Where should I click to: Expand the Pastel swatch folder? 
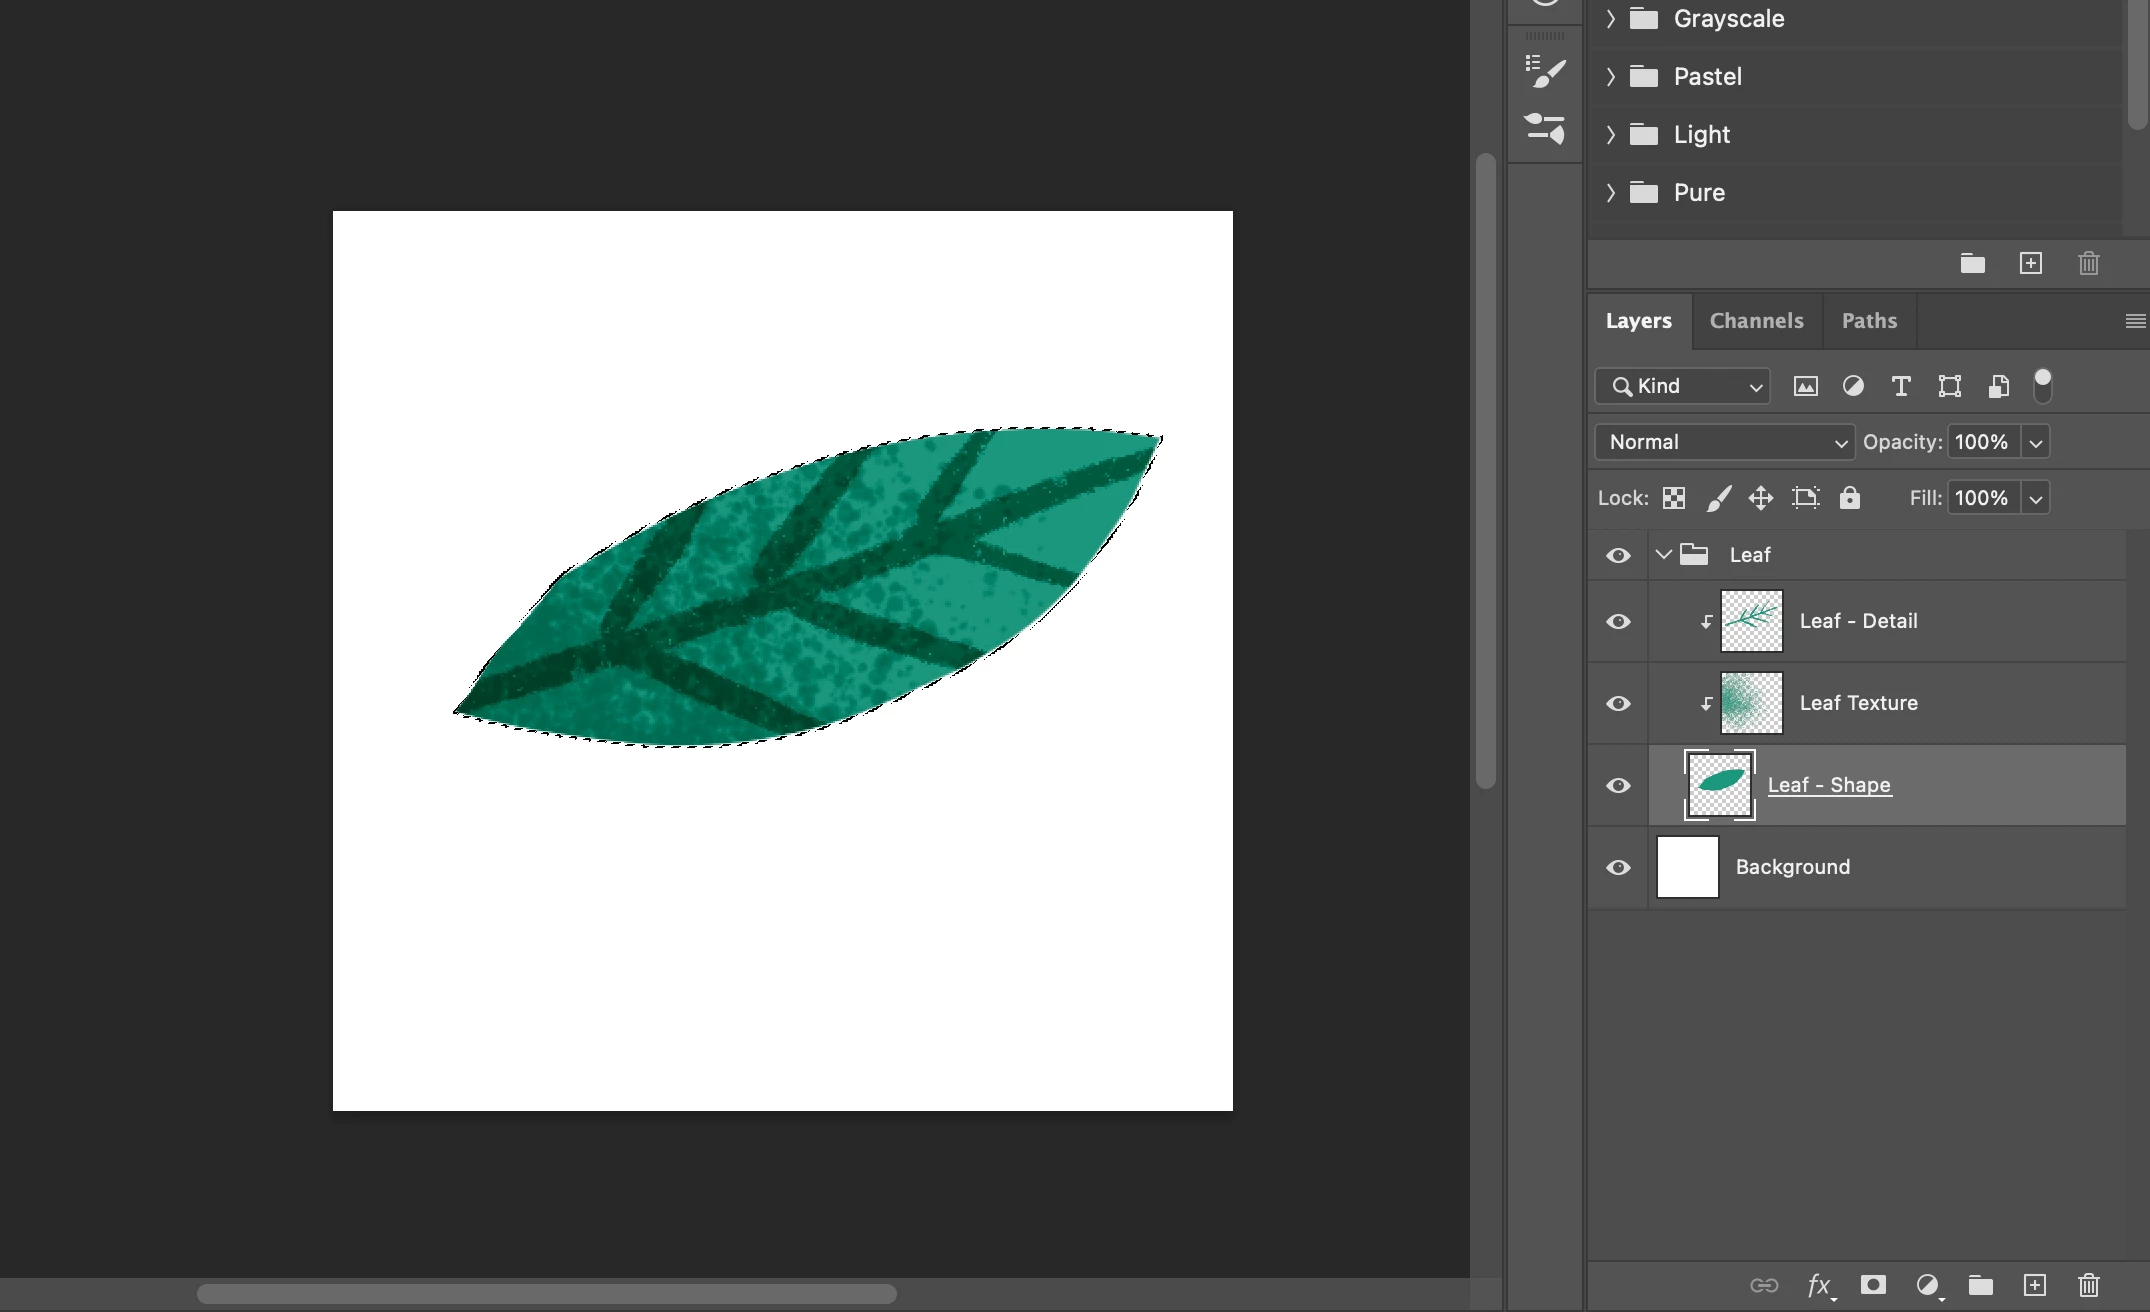pyautogui.click(x=1610, y=77)
